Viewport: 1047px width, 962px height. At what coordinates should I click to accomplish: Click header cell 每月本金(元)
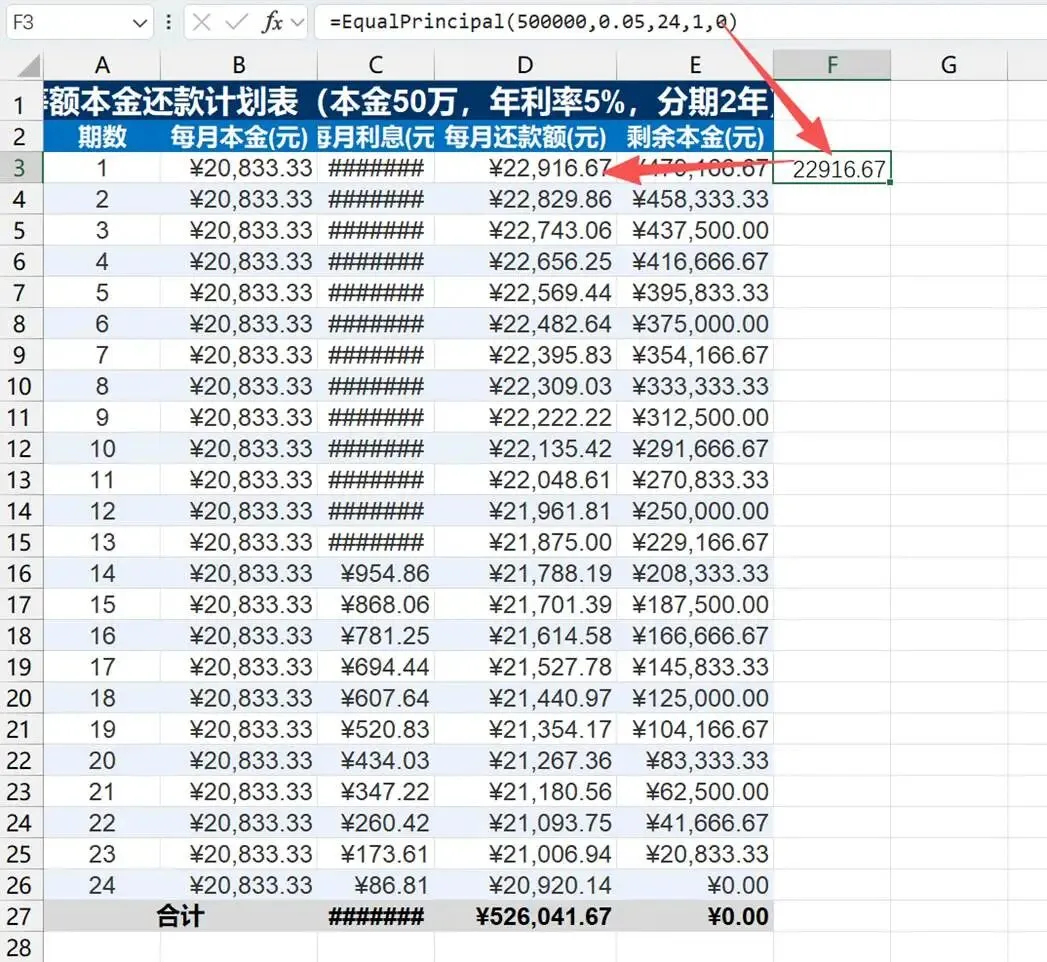pos(238,137)
